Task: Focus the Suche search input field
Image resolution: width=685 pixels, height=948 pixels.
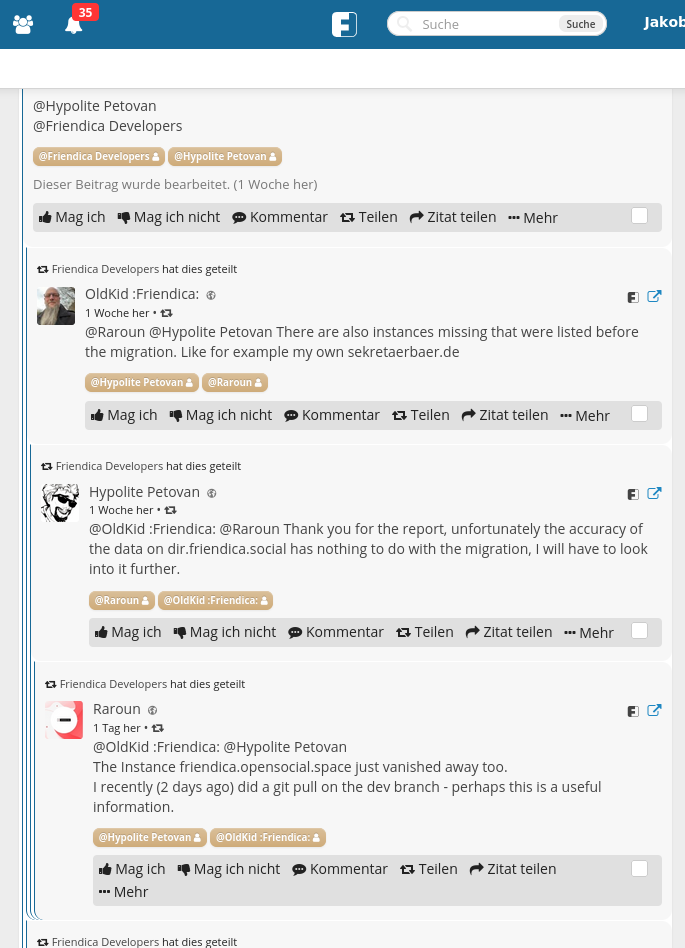Action: click(x=485, y=24)
